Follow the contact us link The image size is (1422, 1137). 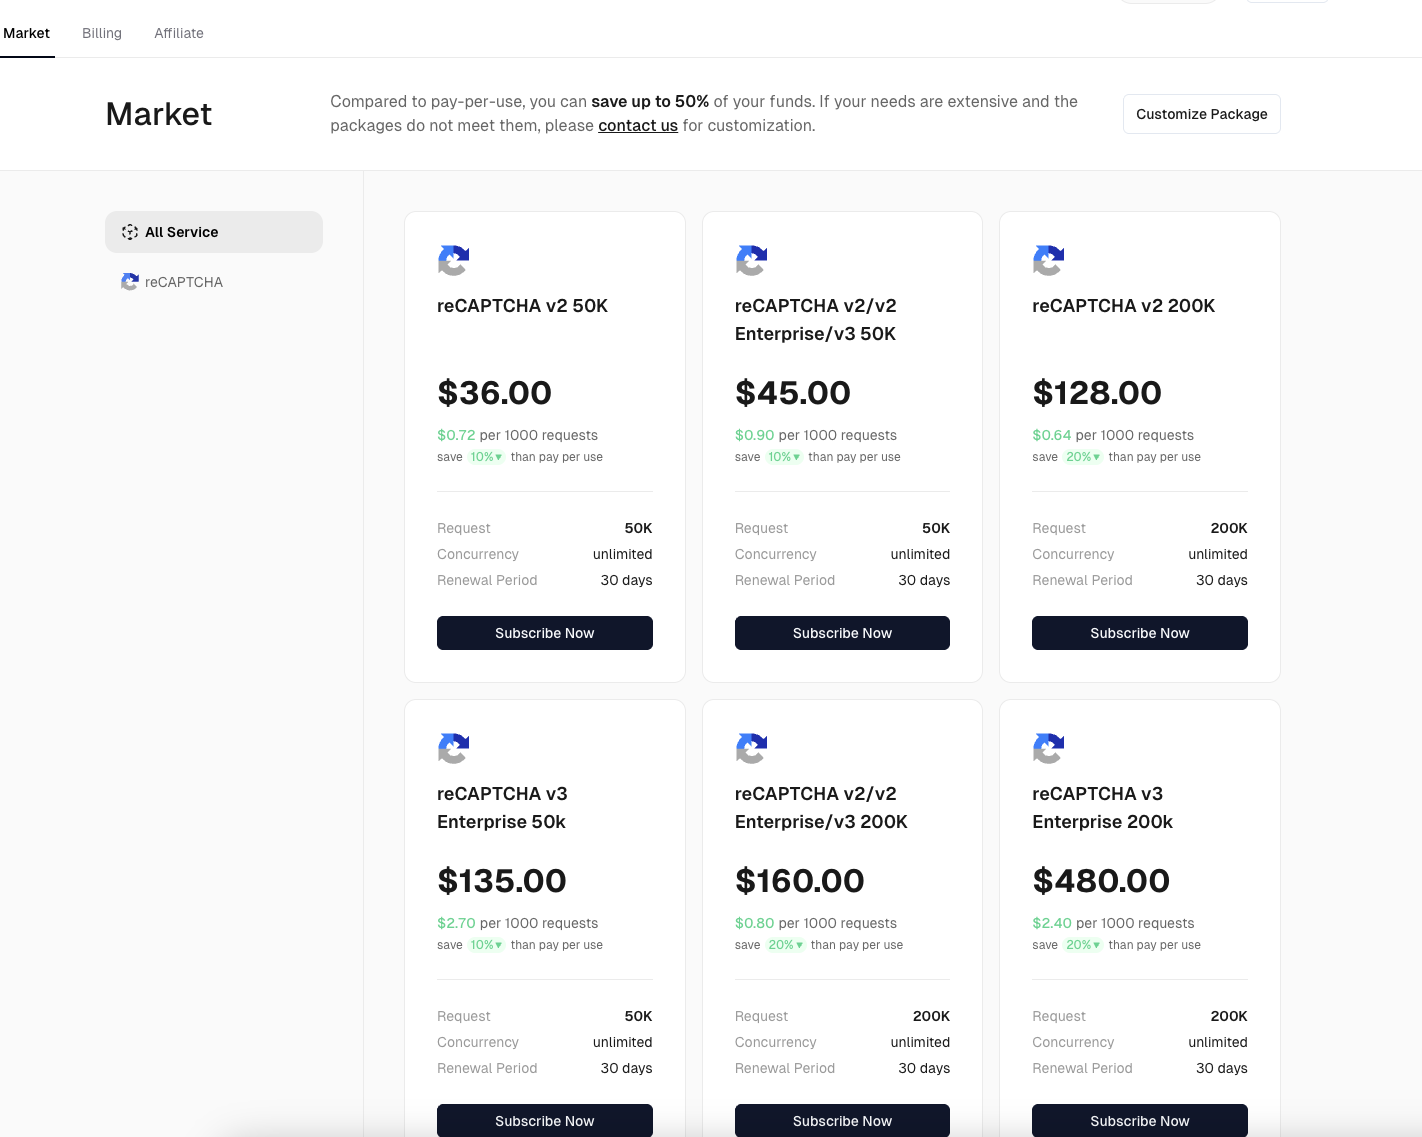coord(637,126)
